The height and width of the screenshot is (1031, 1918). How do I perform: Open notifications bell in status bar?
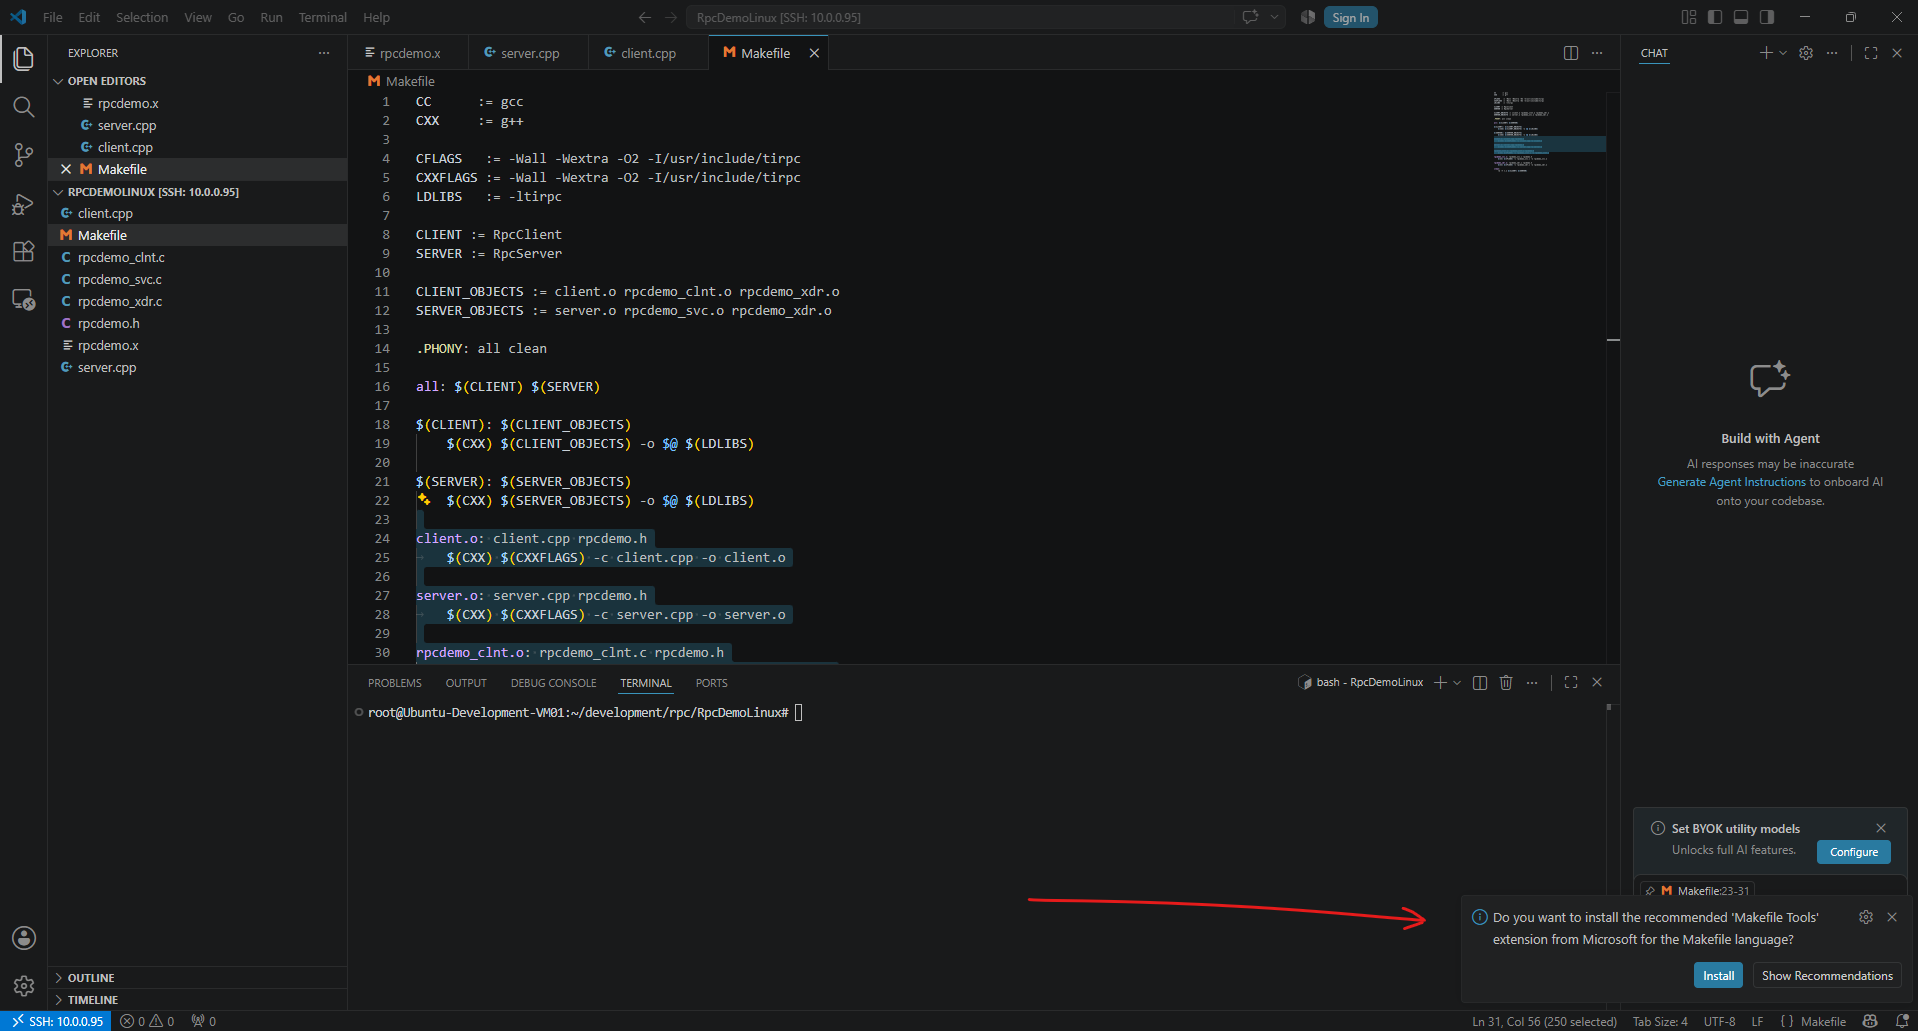click(1902, 1021)
